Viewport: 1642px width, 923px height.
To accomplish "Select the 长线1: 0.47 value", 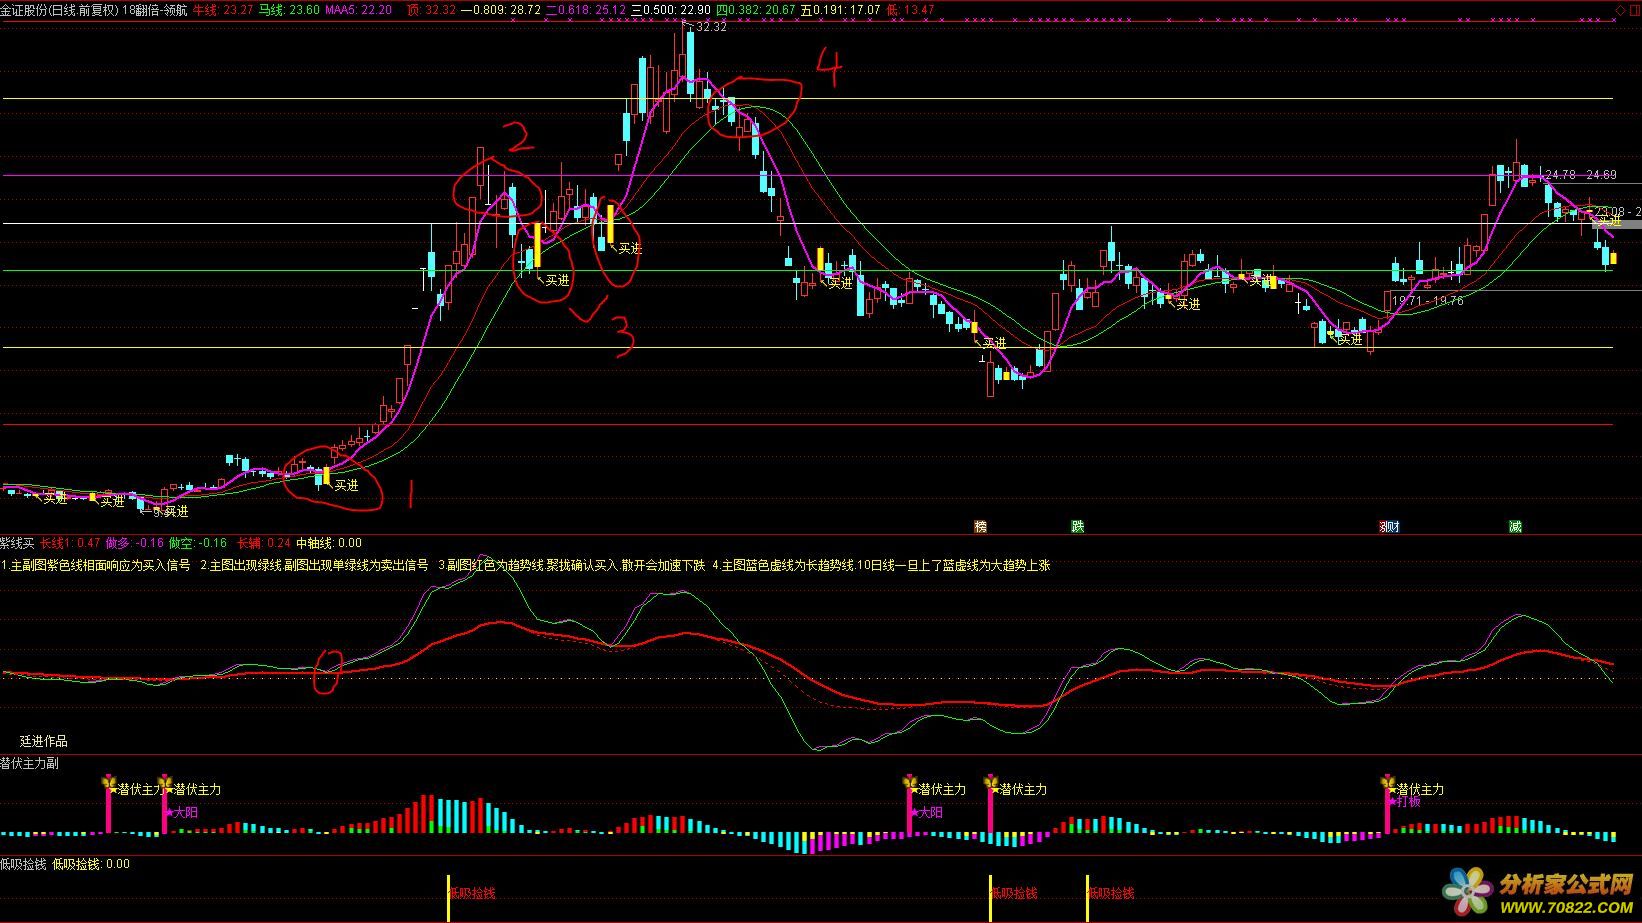I will pos(70,543).
